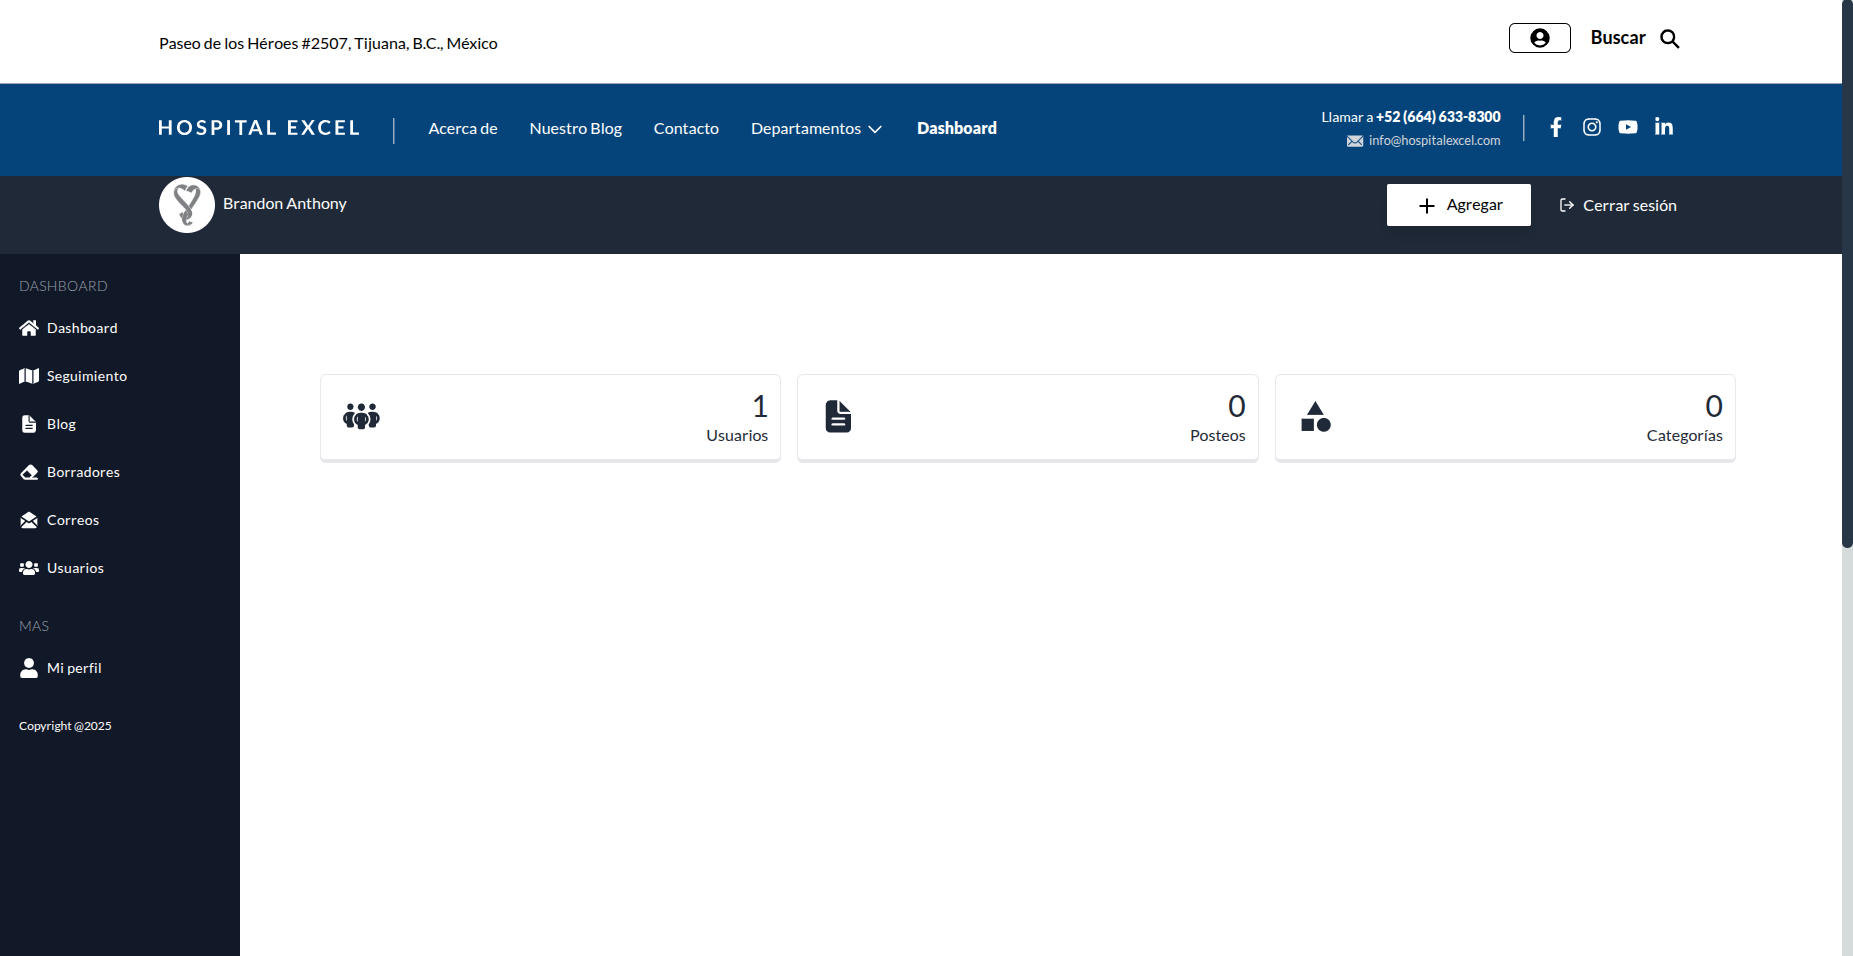Click the Facebook icon in the header
The height and width of the screenshot is (956, 1853).
pos(1556,127)
